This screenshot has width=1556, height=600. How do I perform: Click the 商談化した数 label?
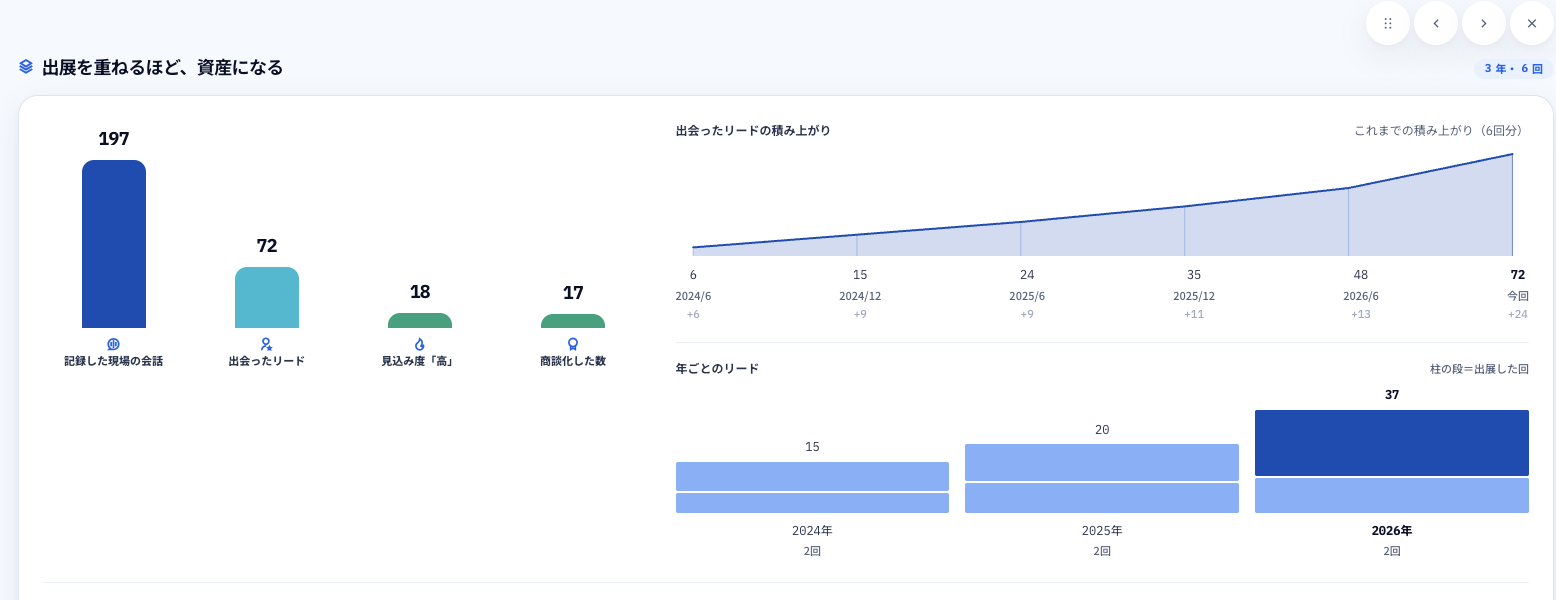click(573, 361)
